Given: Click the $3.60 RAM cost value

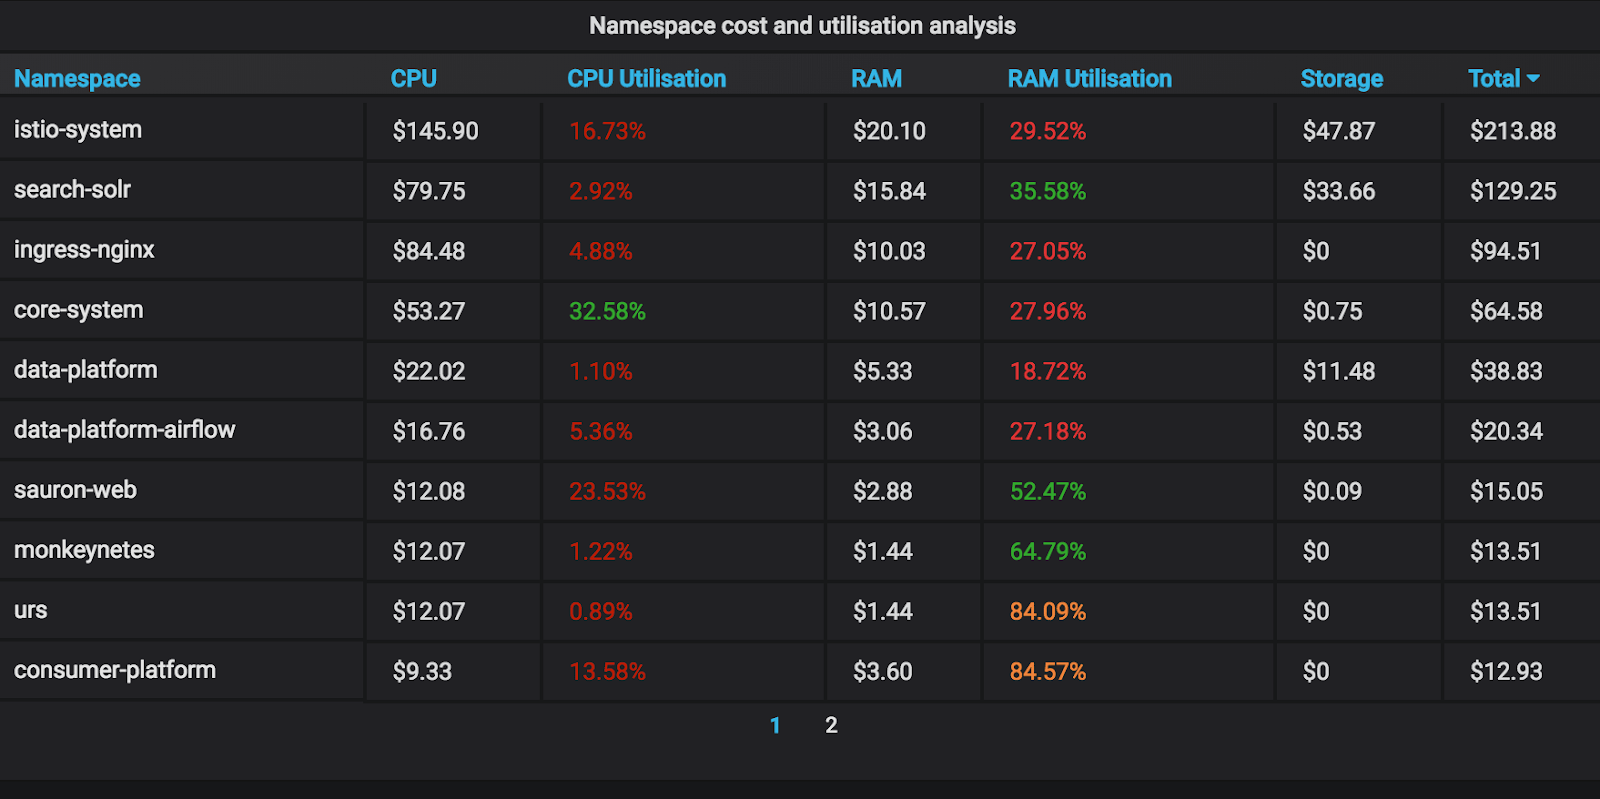Looking at the screenshot, I should (883, 671).
